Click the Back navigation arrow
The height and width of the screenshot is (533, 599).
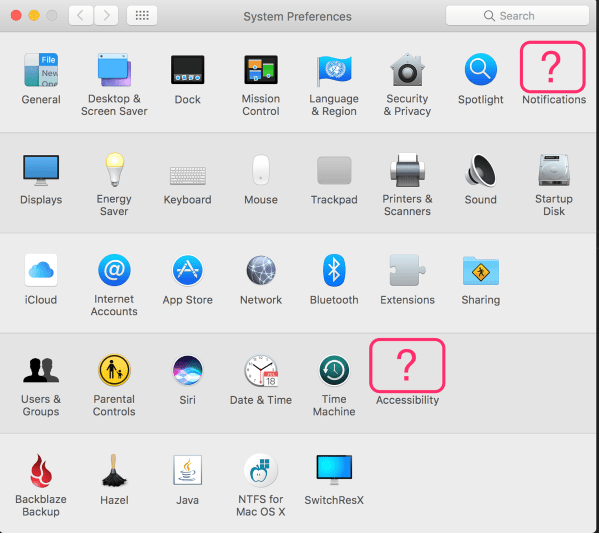pyautogui.click(x=81, y=16)
